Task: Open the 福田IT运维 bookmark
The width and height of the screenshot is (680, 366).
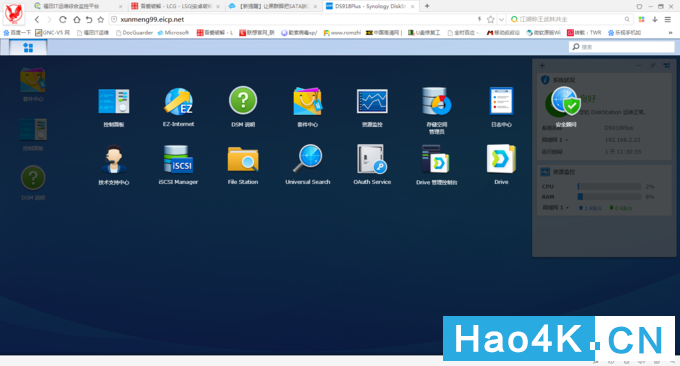Action: point(93,33)
